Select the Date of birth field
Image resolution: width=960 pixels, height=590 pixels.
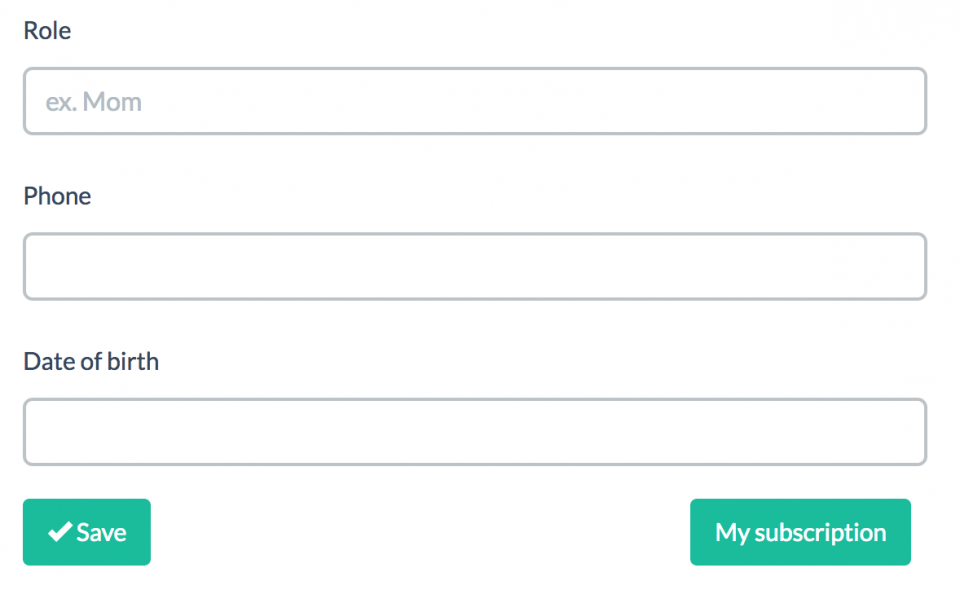tap(474, 432)
